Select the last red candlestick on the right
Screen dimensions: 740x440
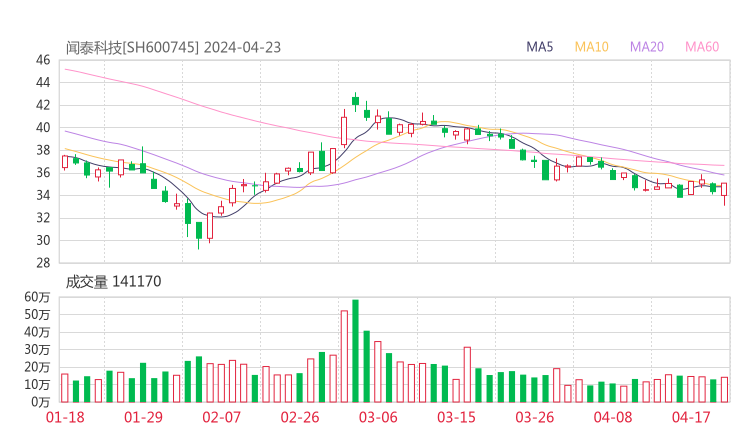[724, 188]
